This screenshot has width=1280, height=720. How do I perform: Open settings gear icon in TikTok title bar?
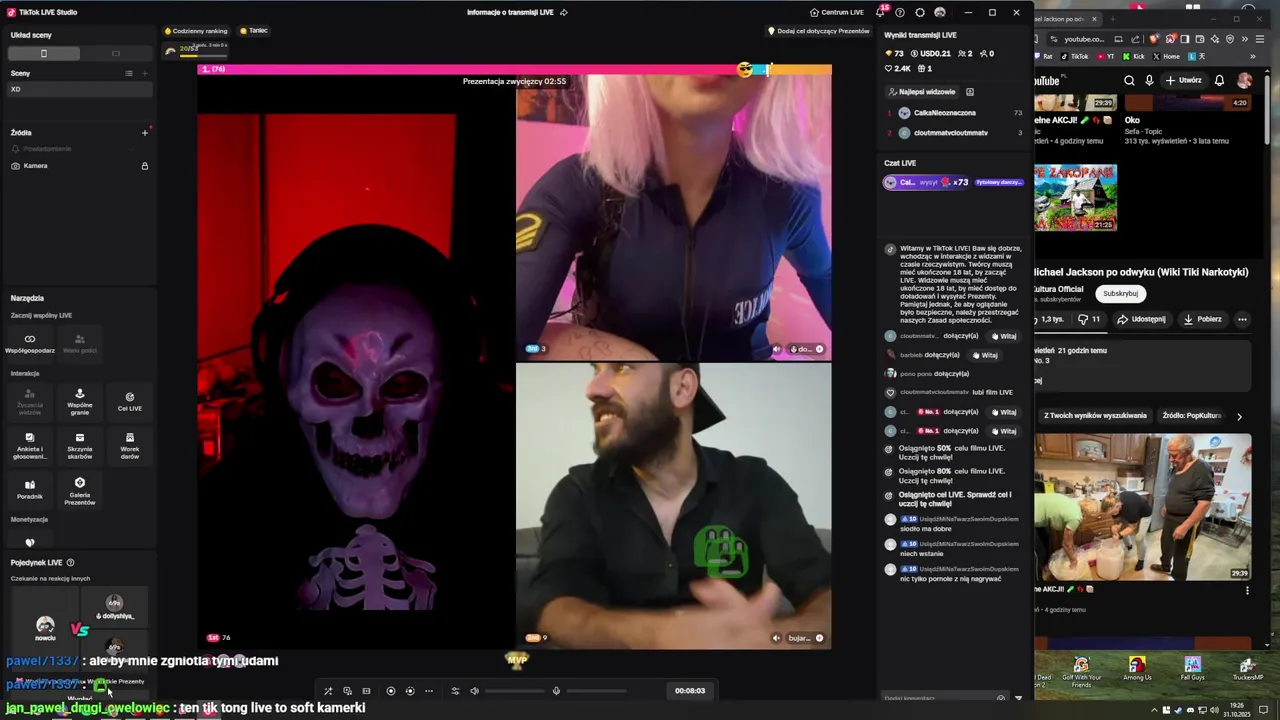coord(920,12)
